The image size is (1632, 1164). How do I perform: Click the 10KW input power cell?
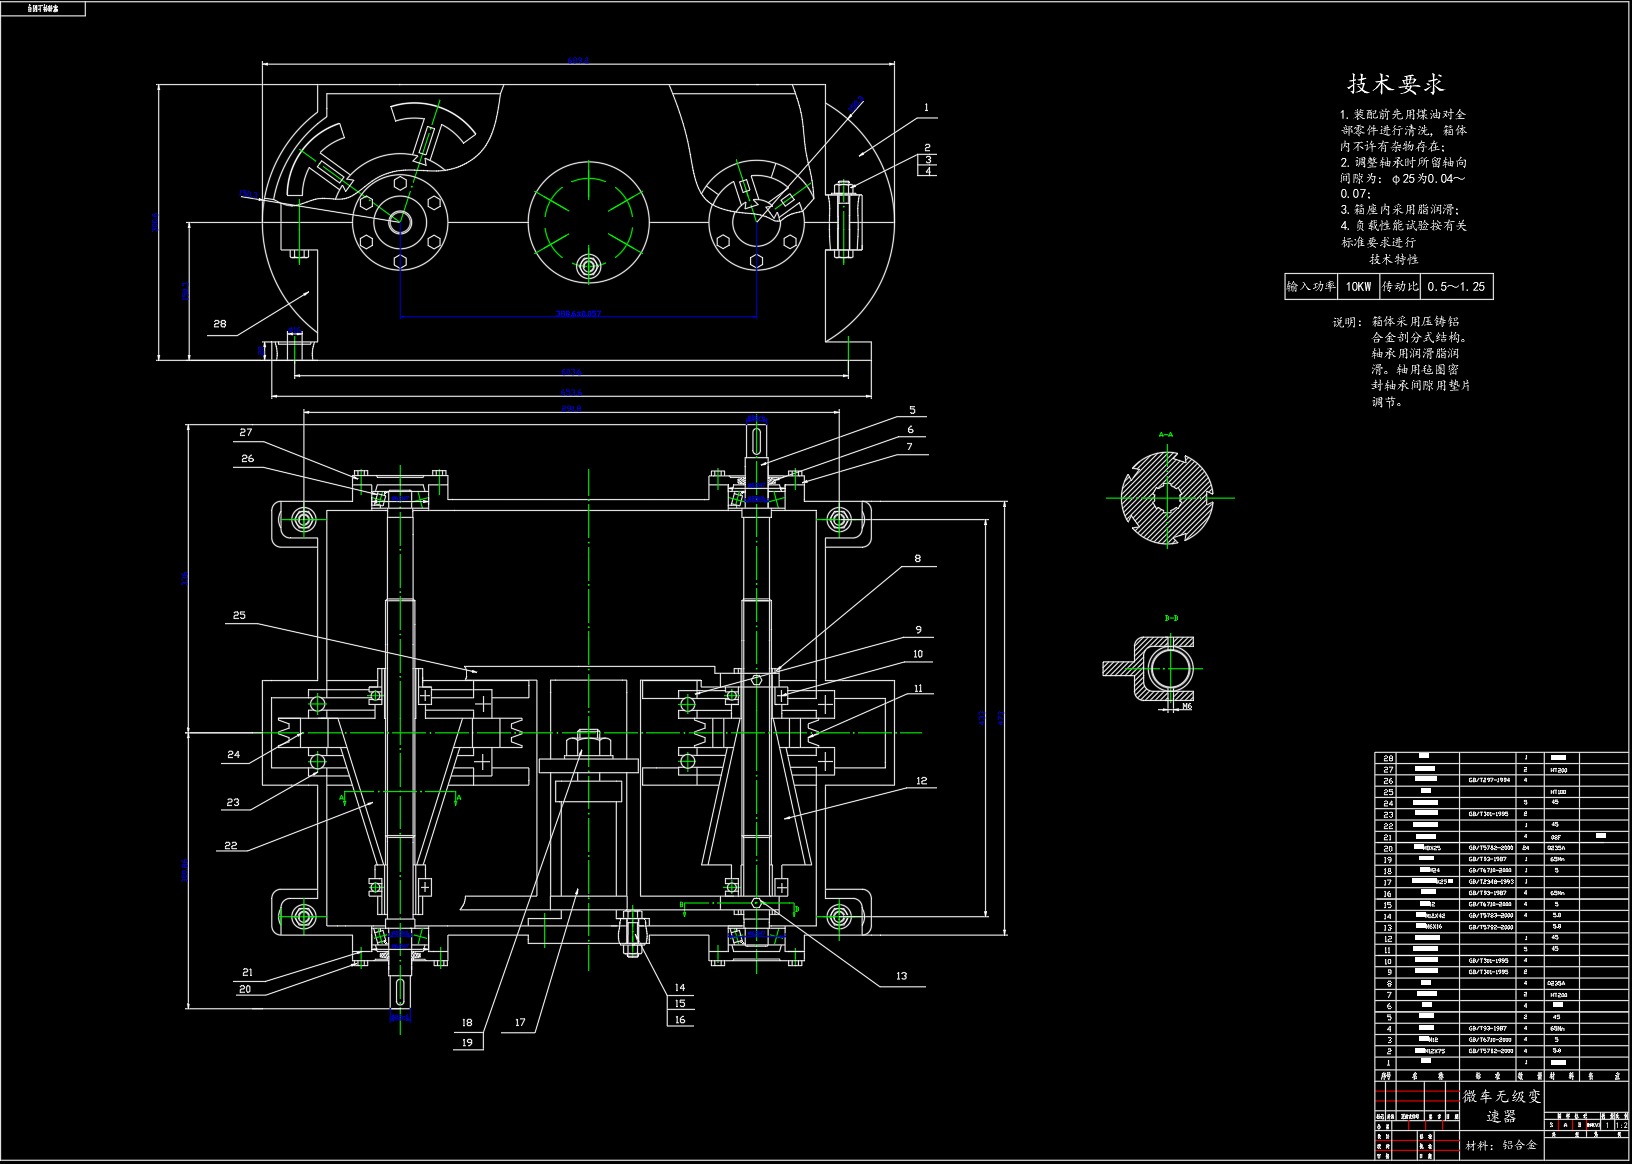tap(1358, 287)
